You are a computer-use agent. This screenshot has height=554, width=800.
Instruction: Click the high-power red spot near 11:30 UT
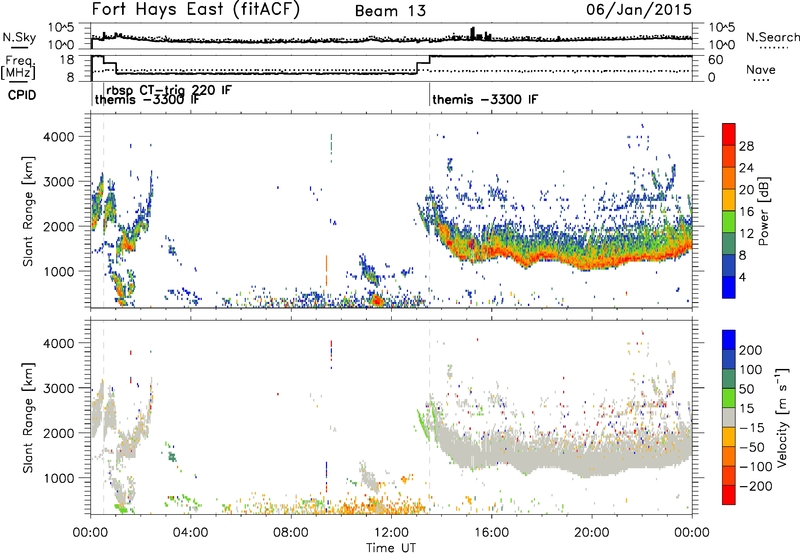(x=377, y=299)
